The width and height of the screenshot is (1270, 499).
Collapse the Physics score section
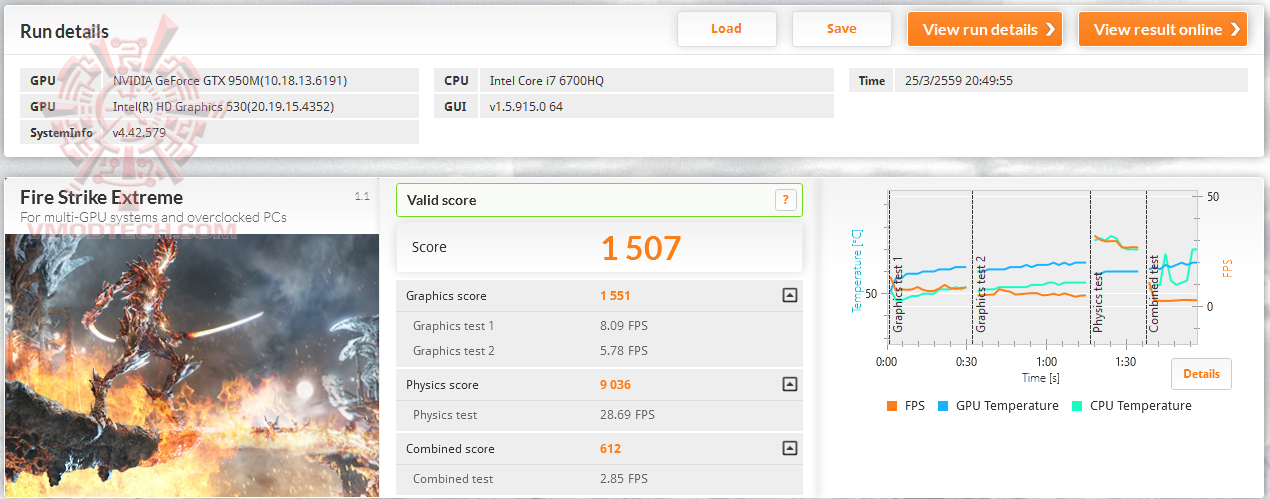coord(789,384)
